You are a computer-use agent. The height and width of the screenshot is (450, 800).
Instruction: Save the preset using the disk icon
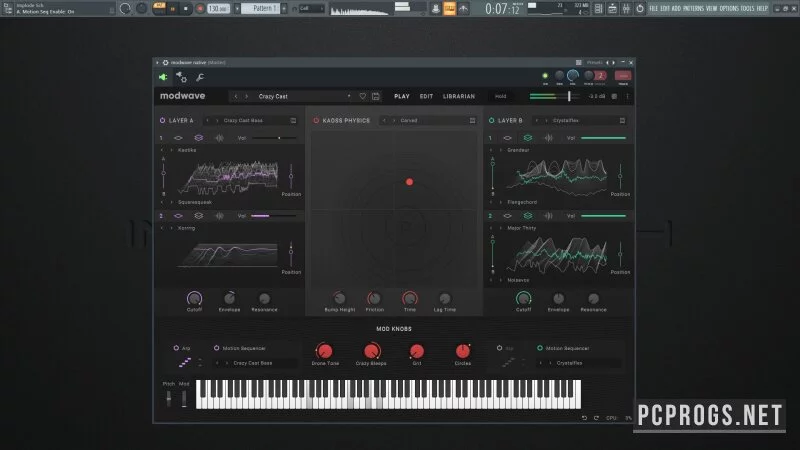376,96
